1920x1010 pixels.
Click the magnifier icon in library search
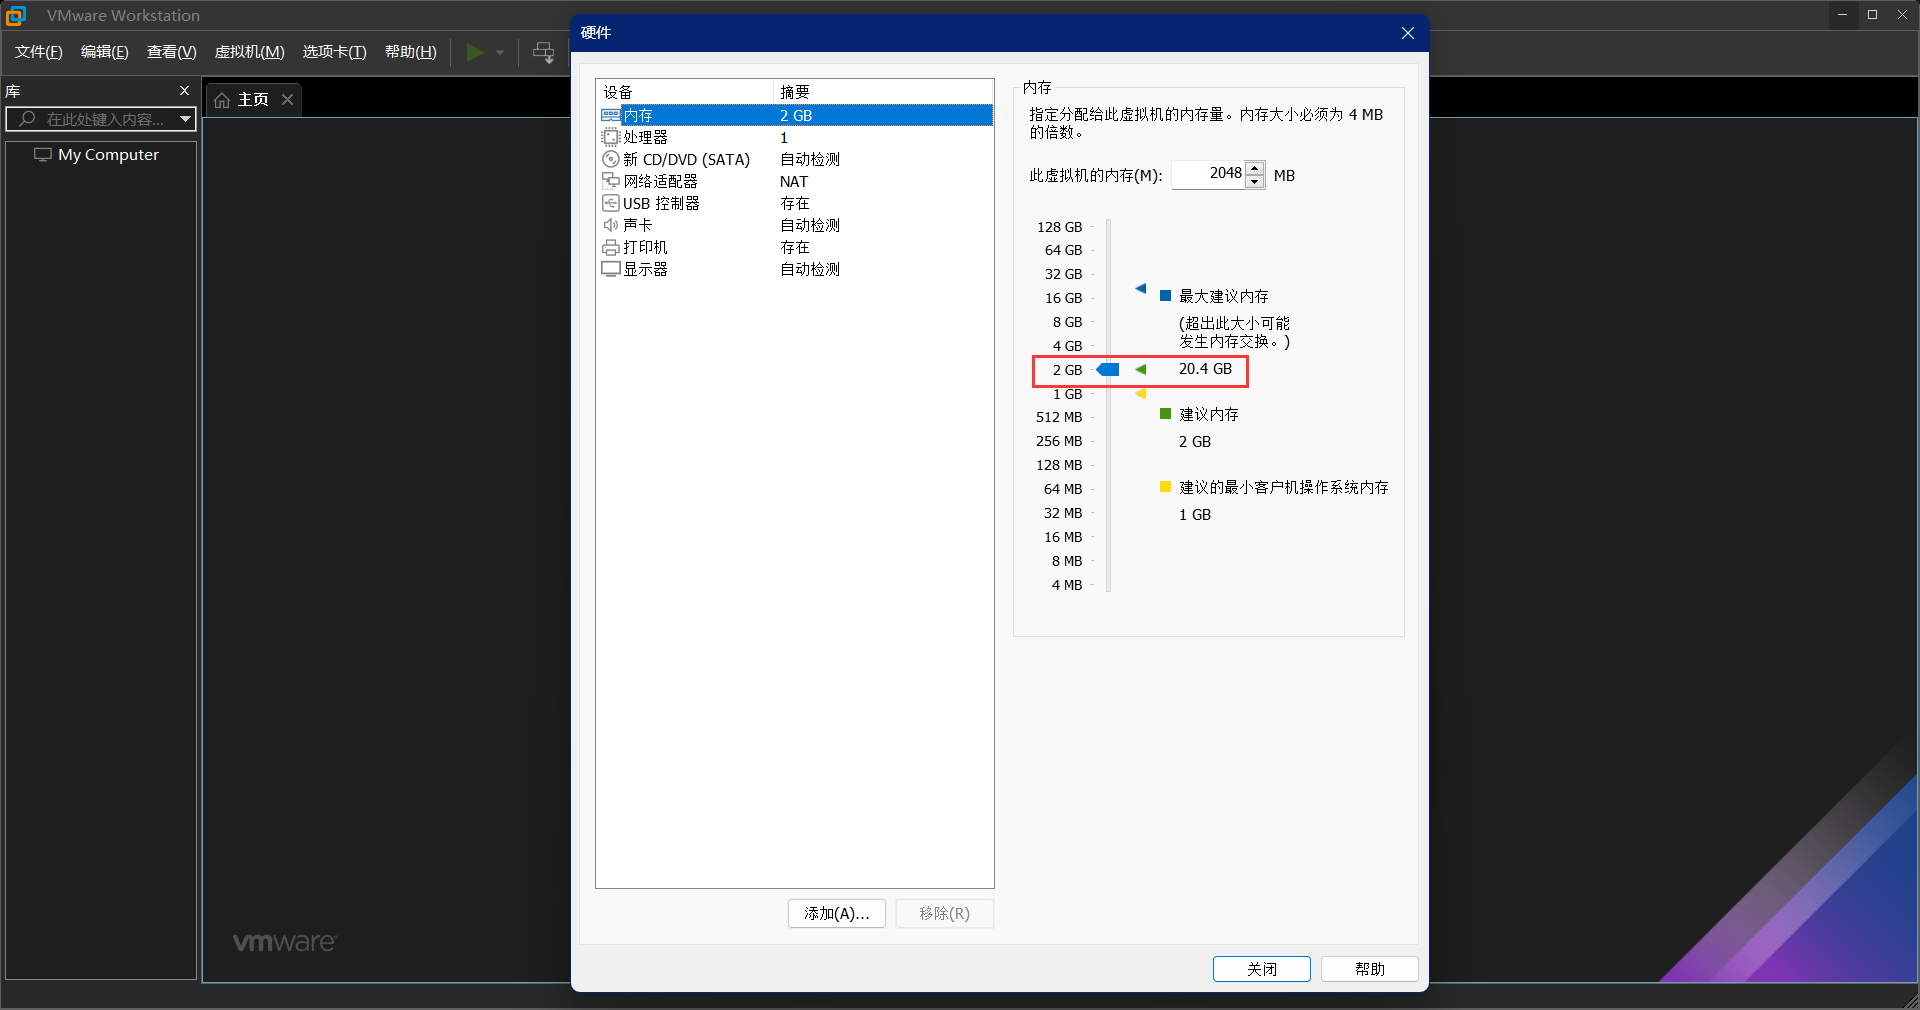28,119
